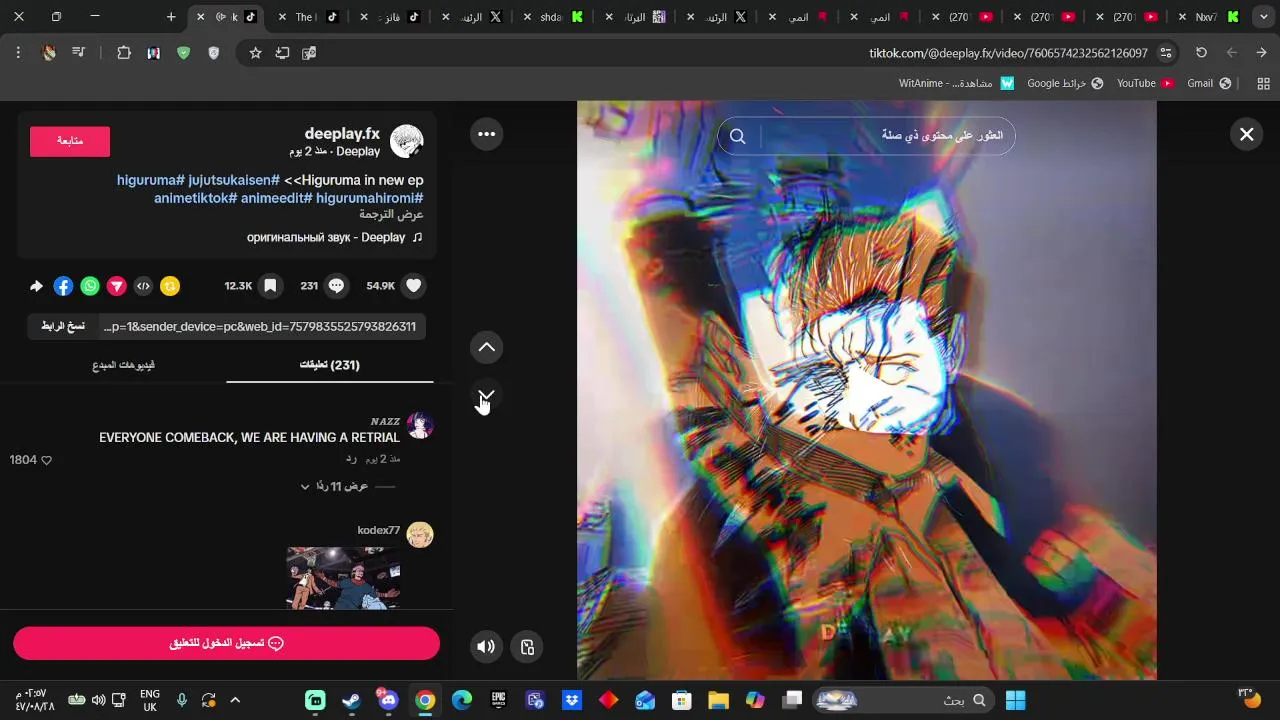This screenshot has width=1280, height=720.
Task: Open Steam from the taskbar
Action: (352, 700)
